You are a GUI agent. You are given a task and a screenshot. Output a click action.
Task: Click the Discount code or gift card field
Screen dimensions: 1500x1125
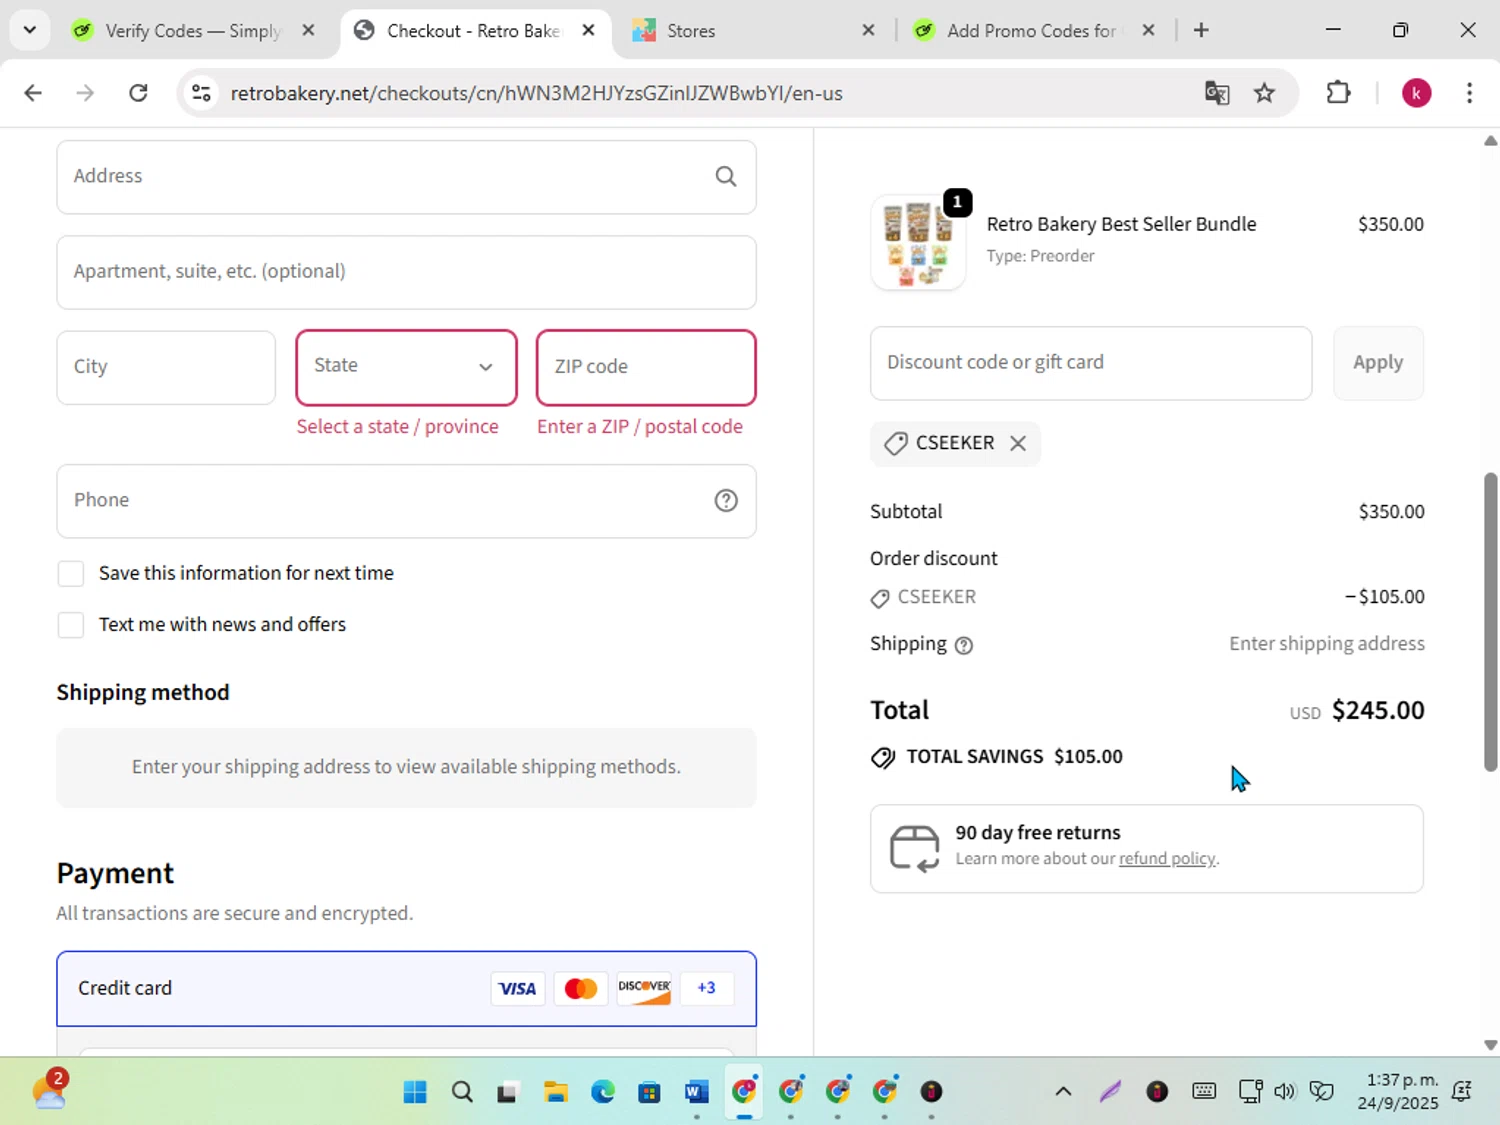point(1091,363)
